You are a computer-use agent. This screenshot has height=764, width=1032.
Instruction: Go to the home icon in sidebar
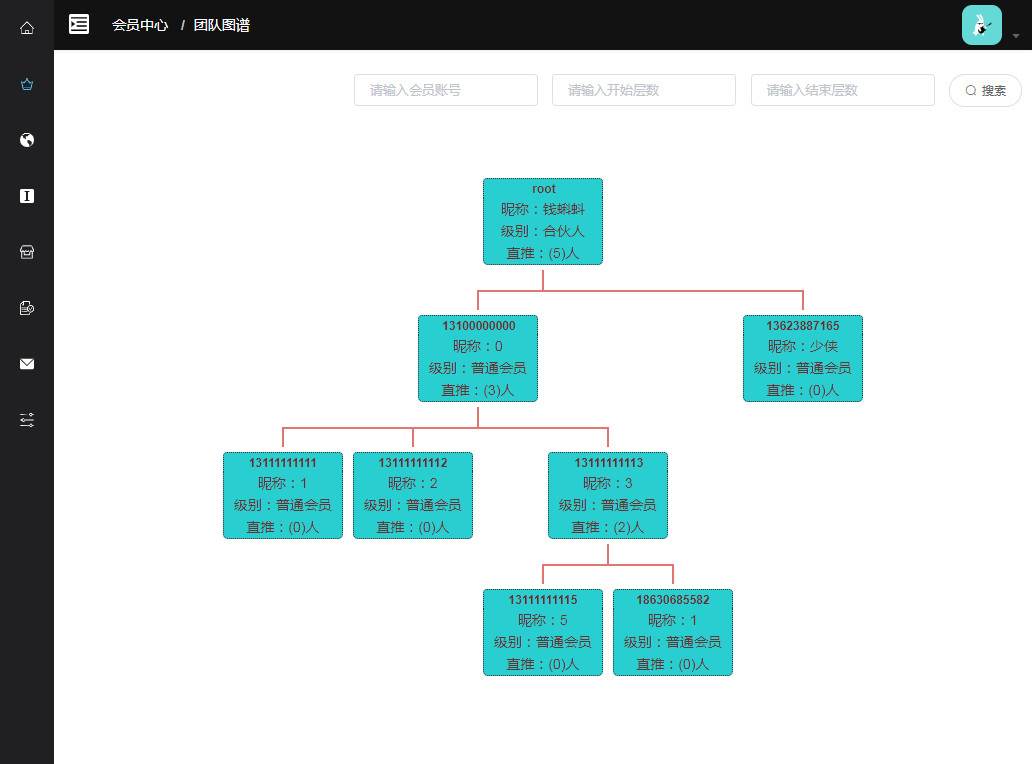pos(27,28)
